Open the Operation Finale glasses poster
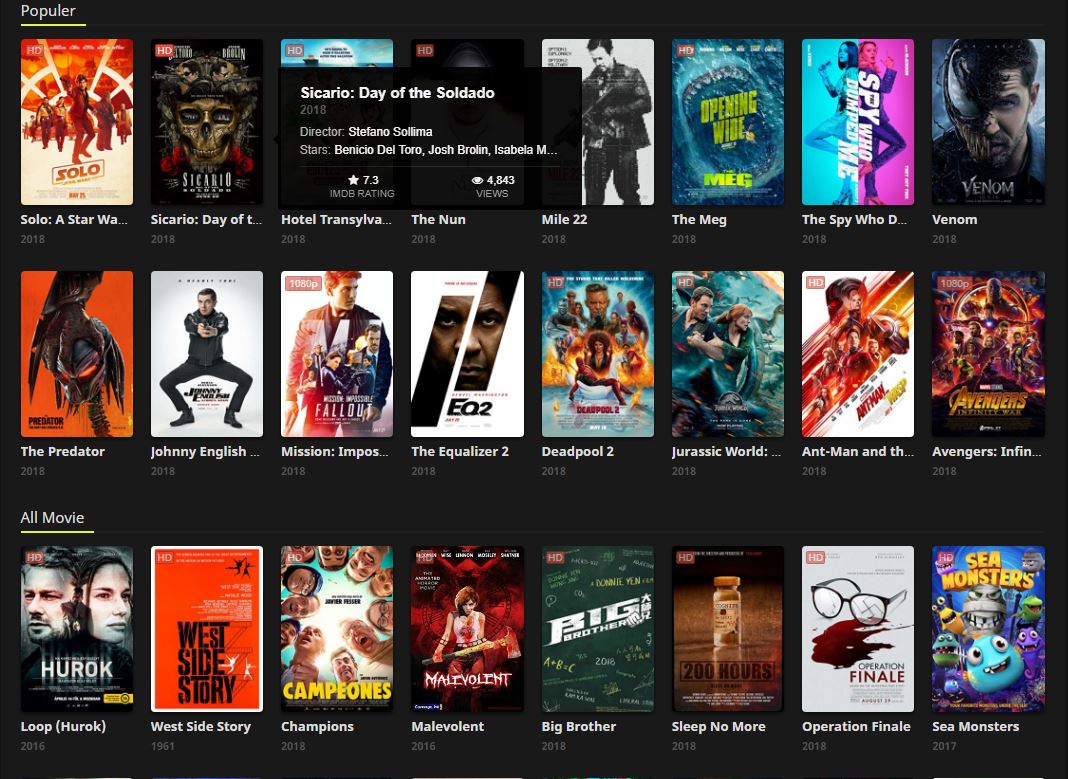Viewport: 1068px width, 779px height. (x=858, y=629)
